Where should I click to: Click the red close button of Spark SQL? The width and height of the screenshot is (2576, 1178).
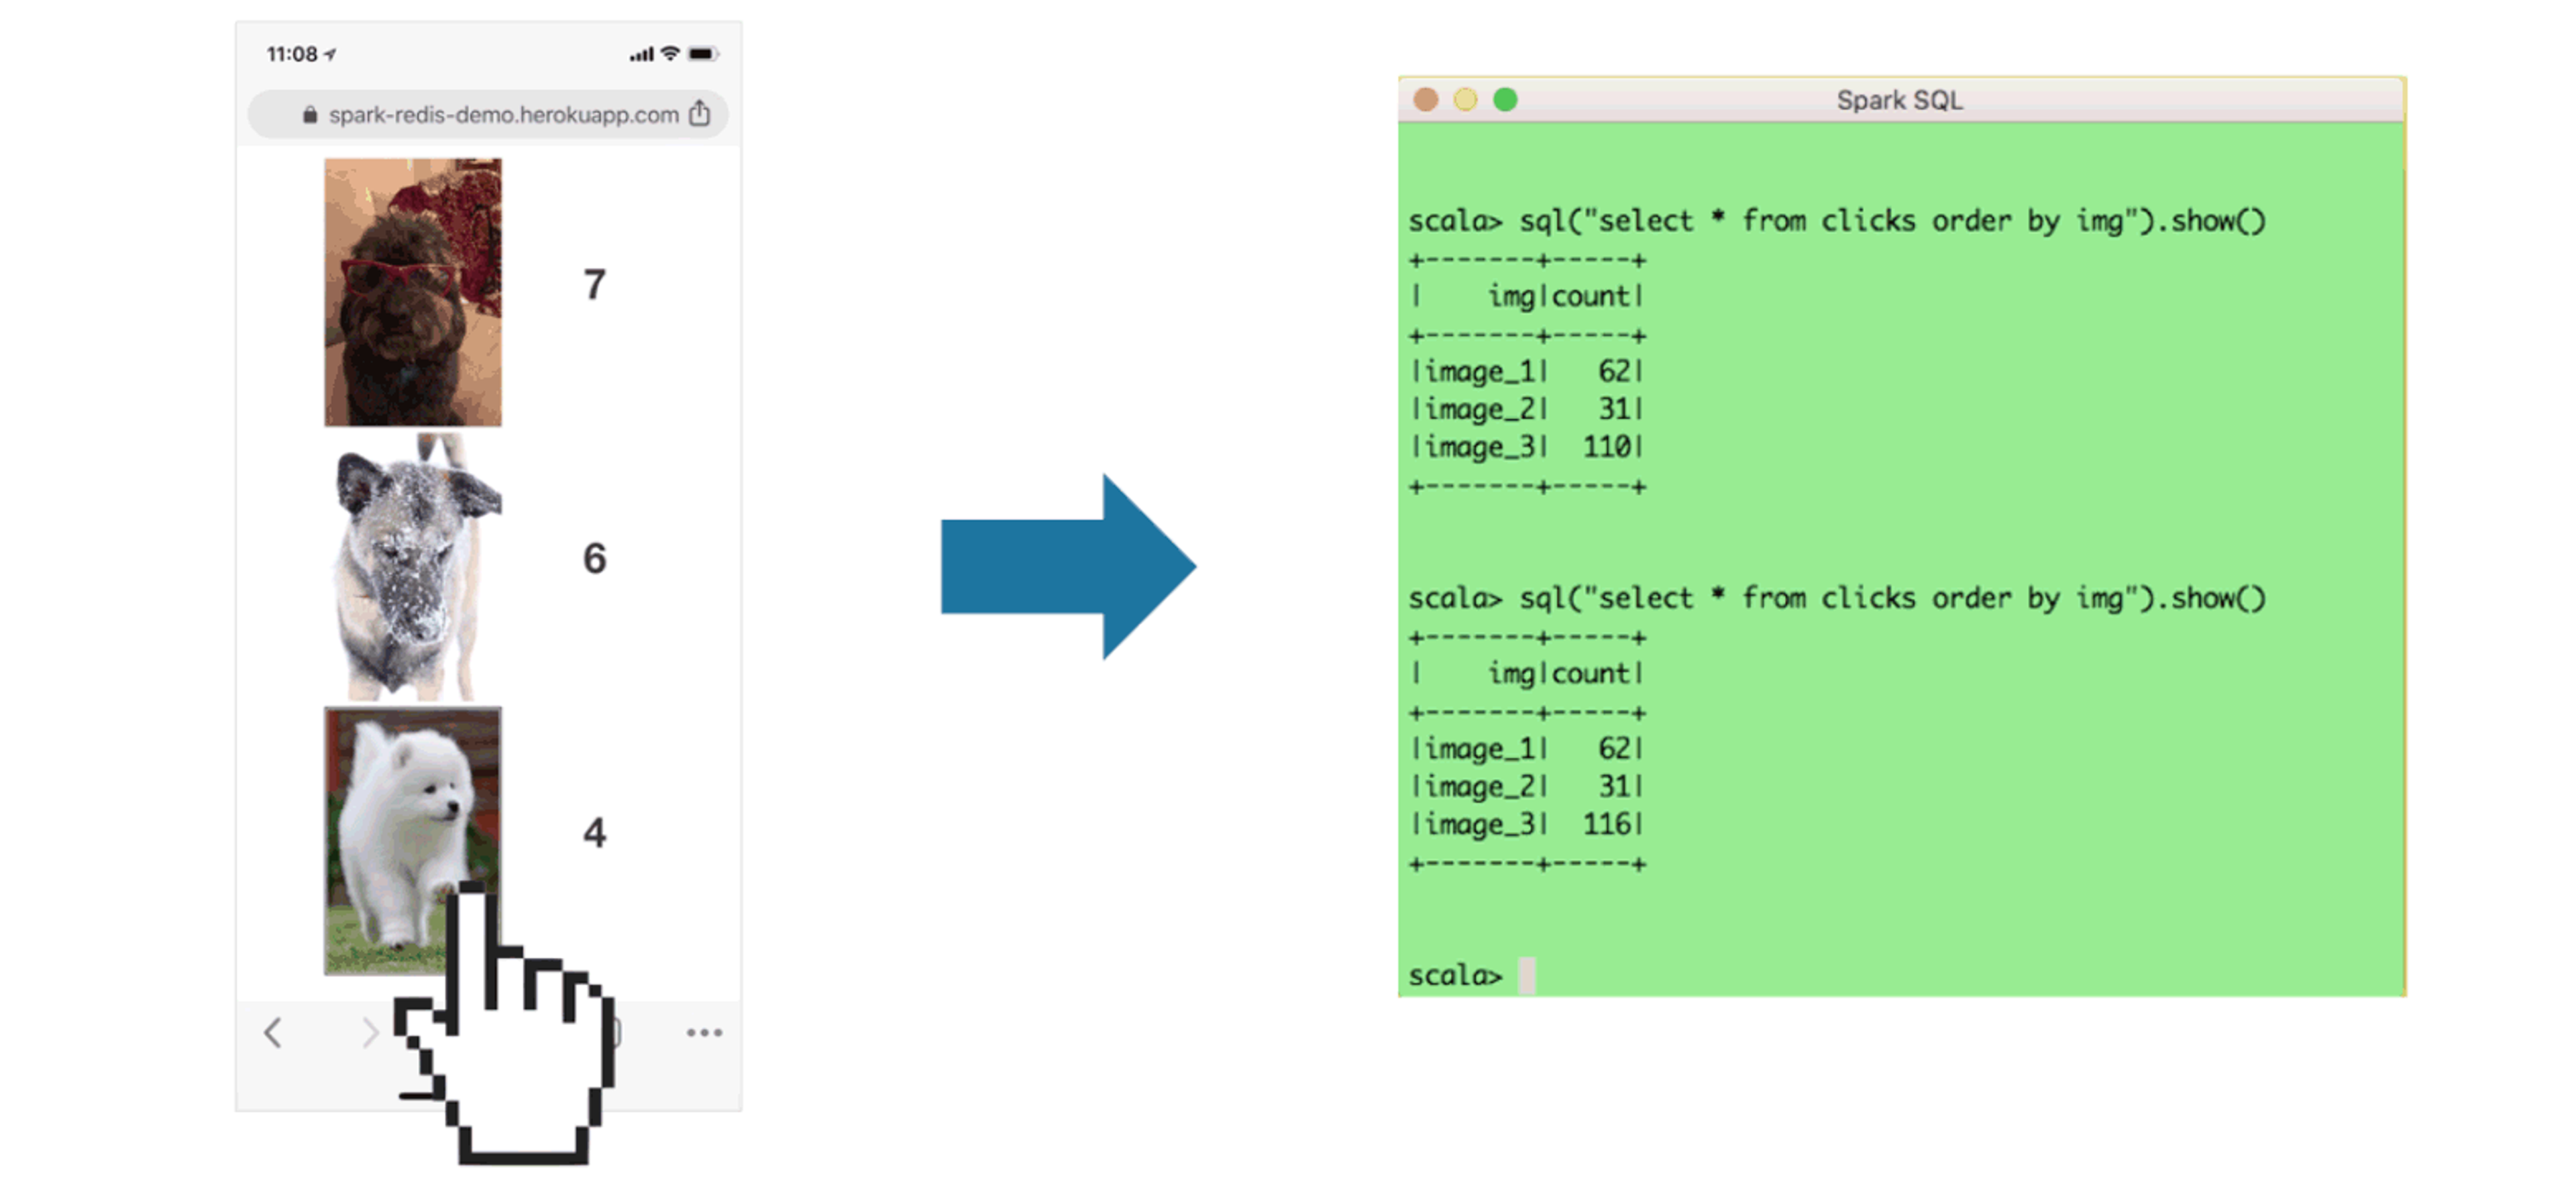click(x=1426, y=100)
